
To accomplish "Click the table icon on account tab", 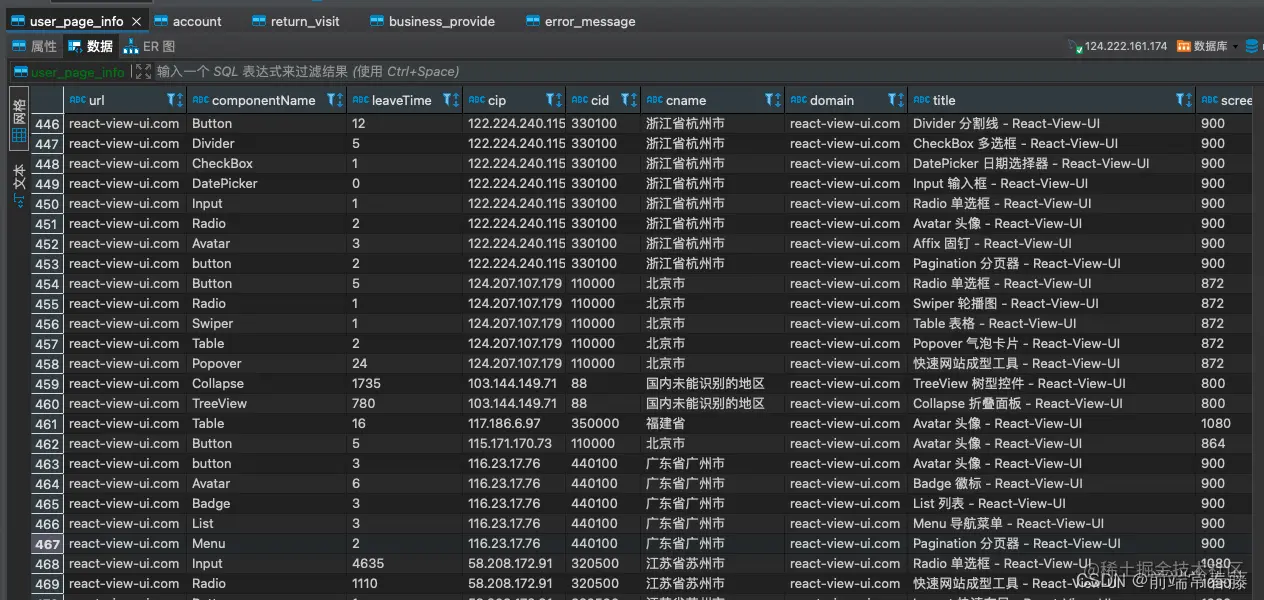I will pos(161,21).
